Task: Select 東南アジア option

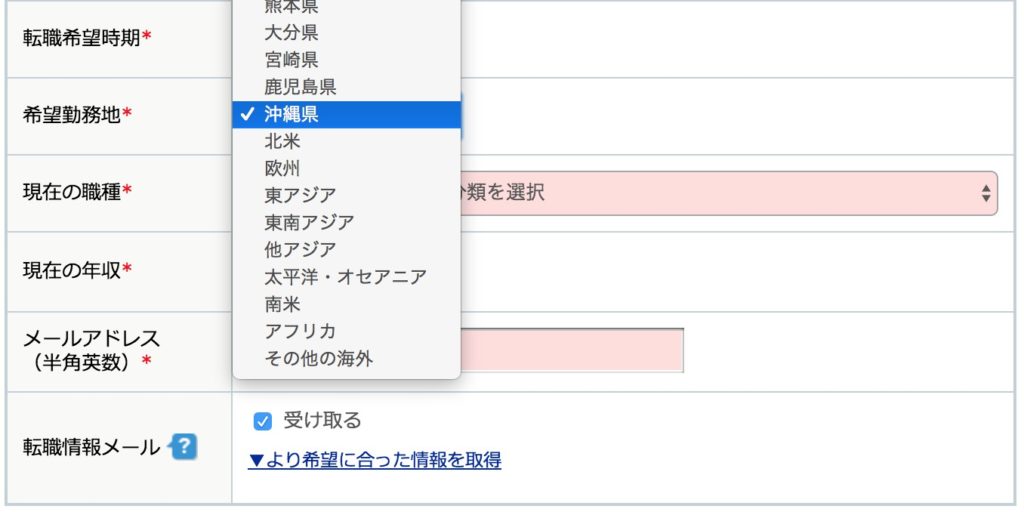Action: pyautogui.click(x=347, y=223)
